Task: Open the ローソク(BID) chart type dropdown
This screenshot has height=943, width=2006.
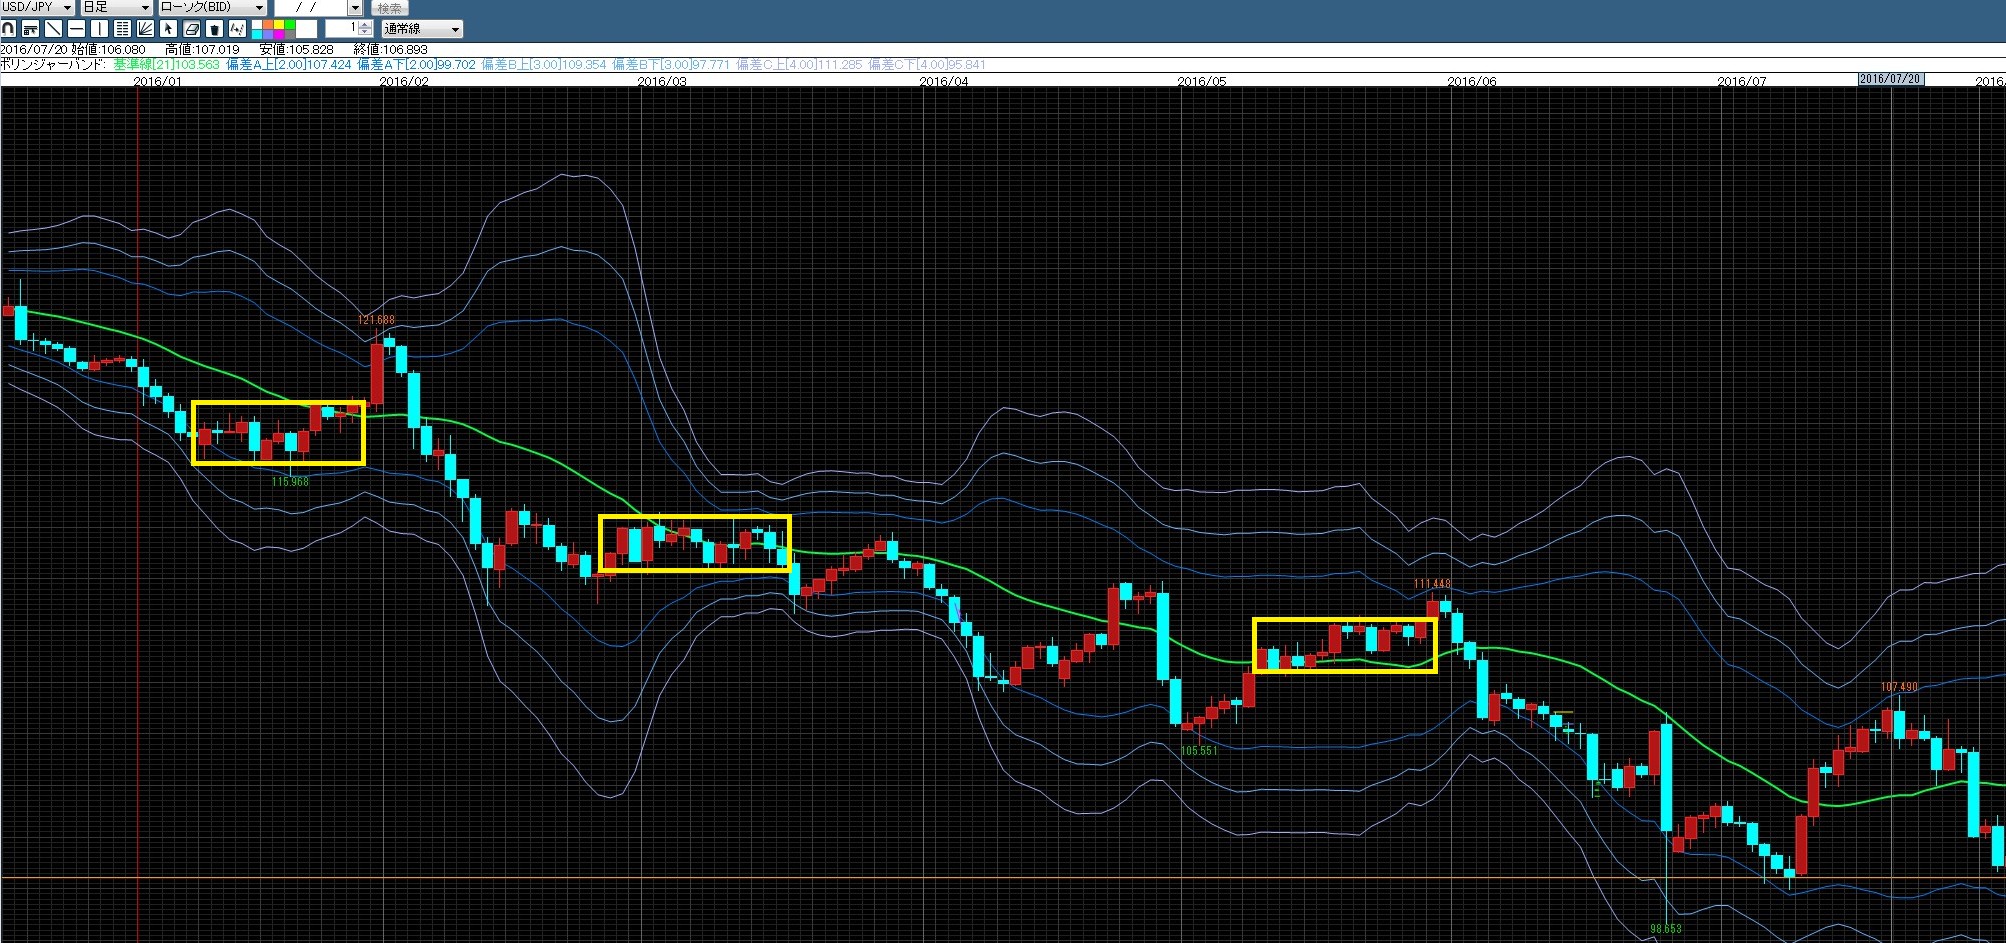Action: [x=212, y=7]
